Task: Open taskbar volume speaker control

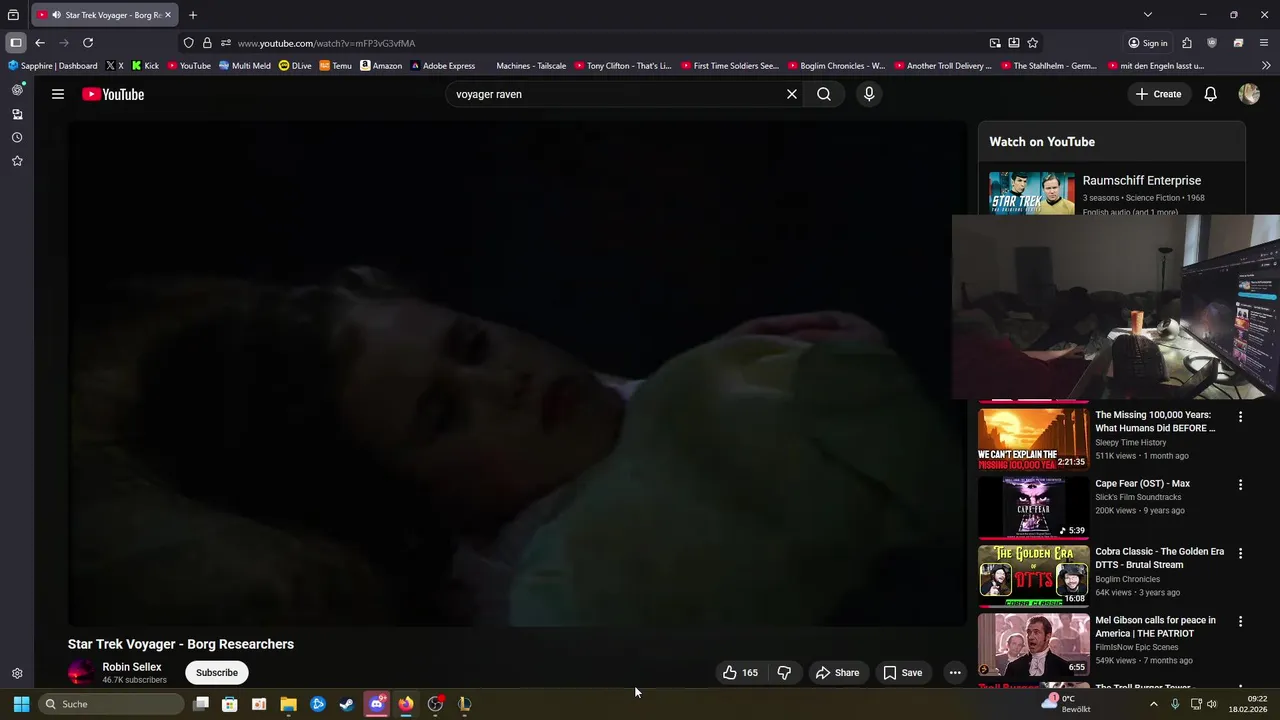Action: (1212, 704)
